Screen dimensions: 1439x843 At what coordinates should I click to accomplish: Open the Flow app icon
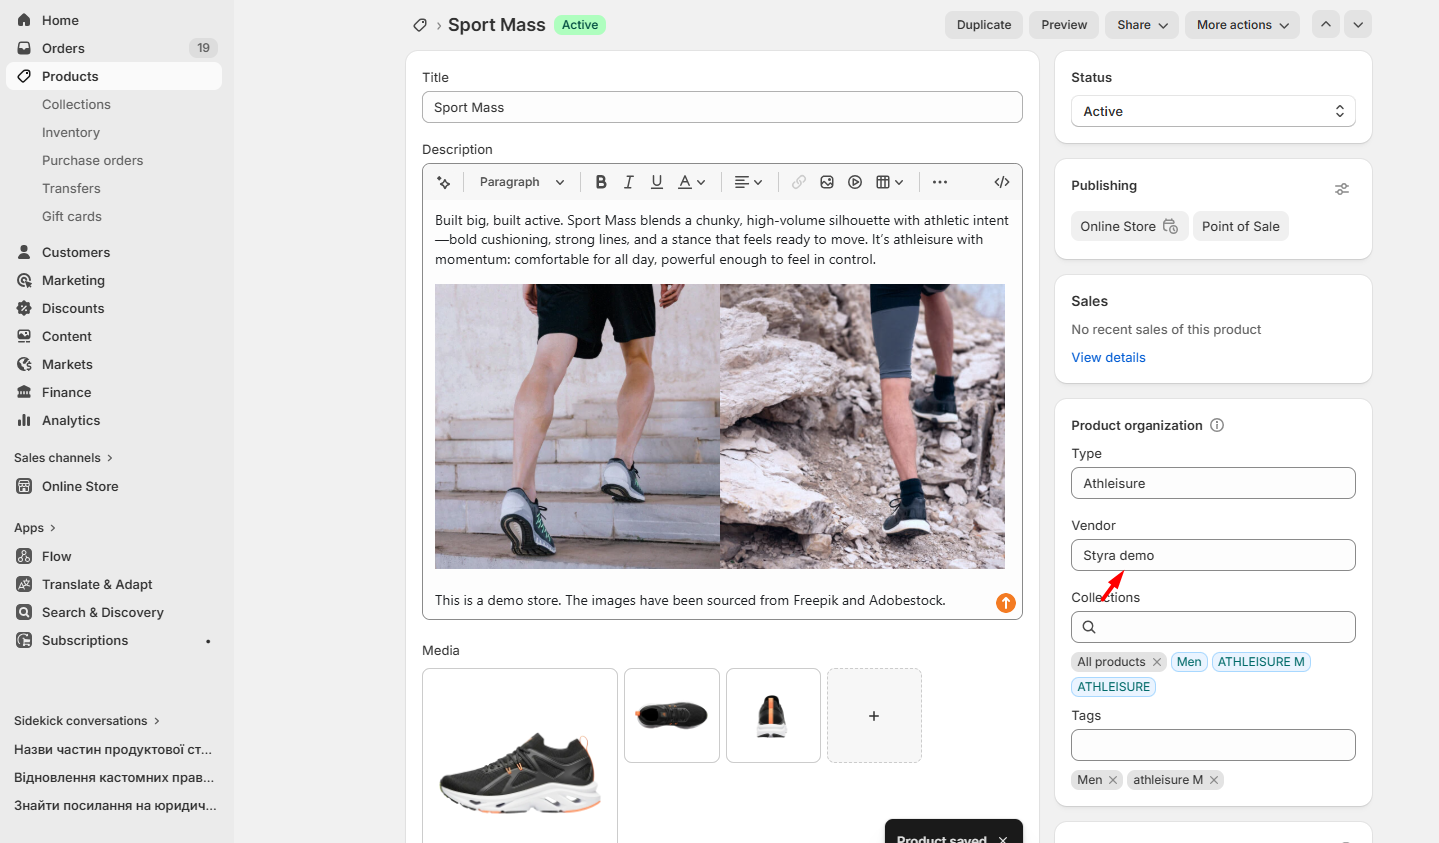24,556
